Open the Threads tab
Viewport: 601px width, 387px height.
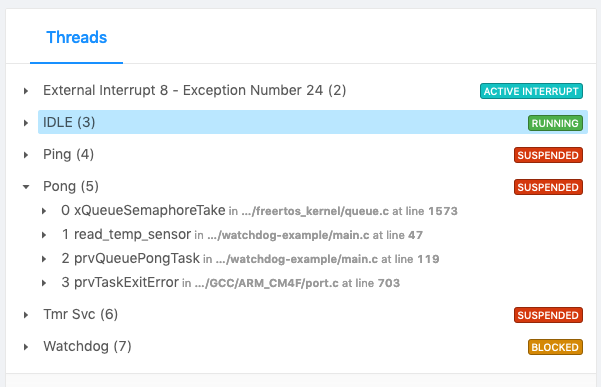77,38
